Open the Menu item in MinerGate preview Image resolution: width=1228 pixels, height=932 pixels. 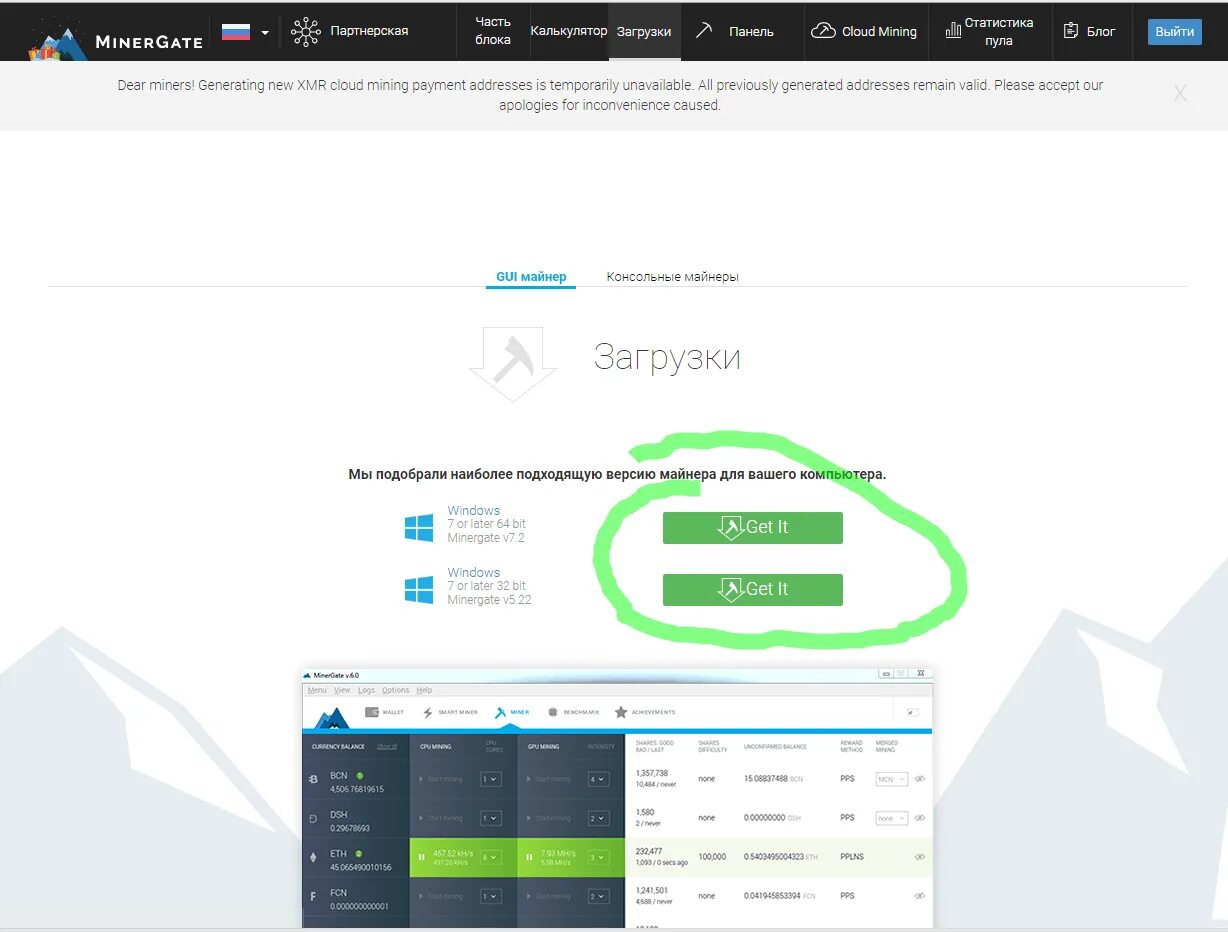317,690
